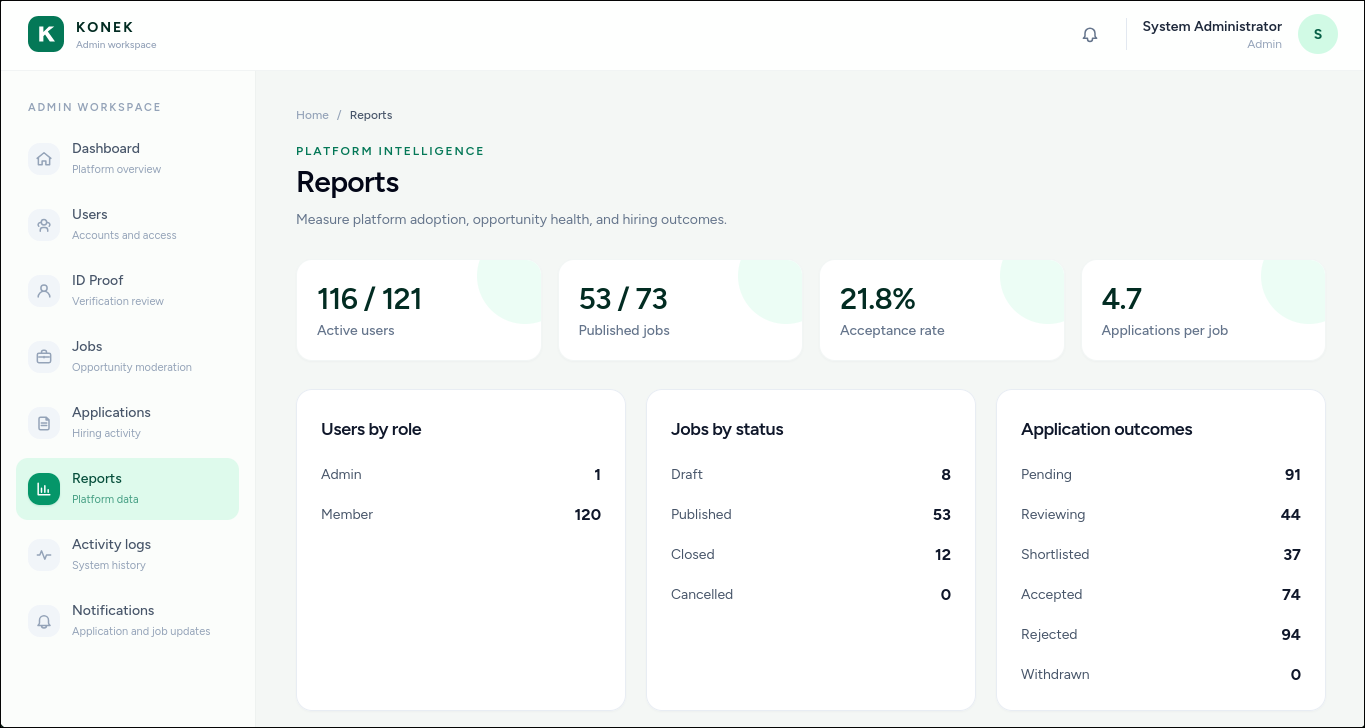
Task: Click the Application outcomes heading
Action: 1107,429
